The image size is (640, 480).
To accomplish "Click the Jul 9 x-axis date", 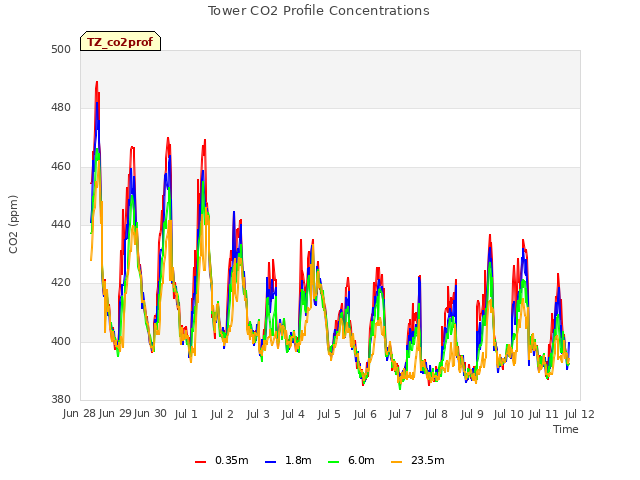I will pos(472,414).
